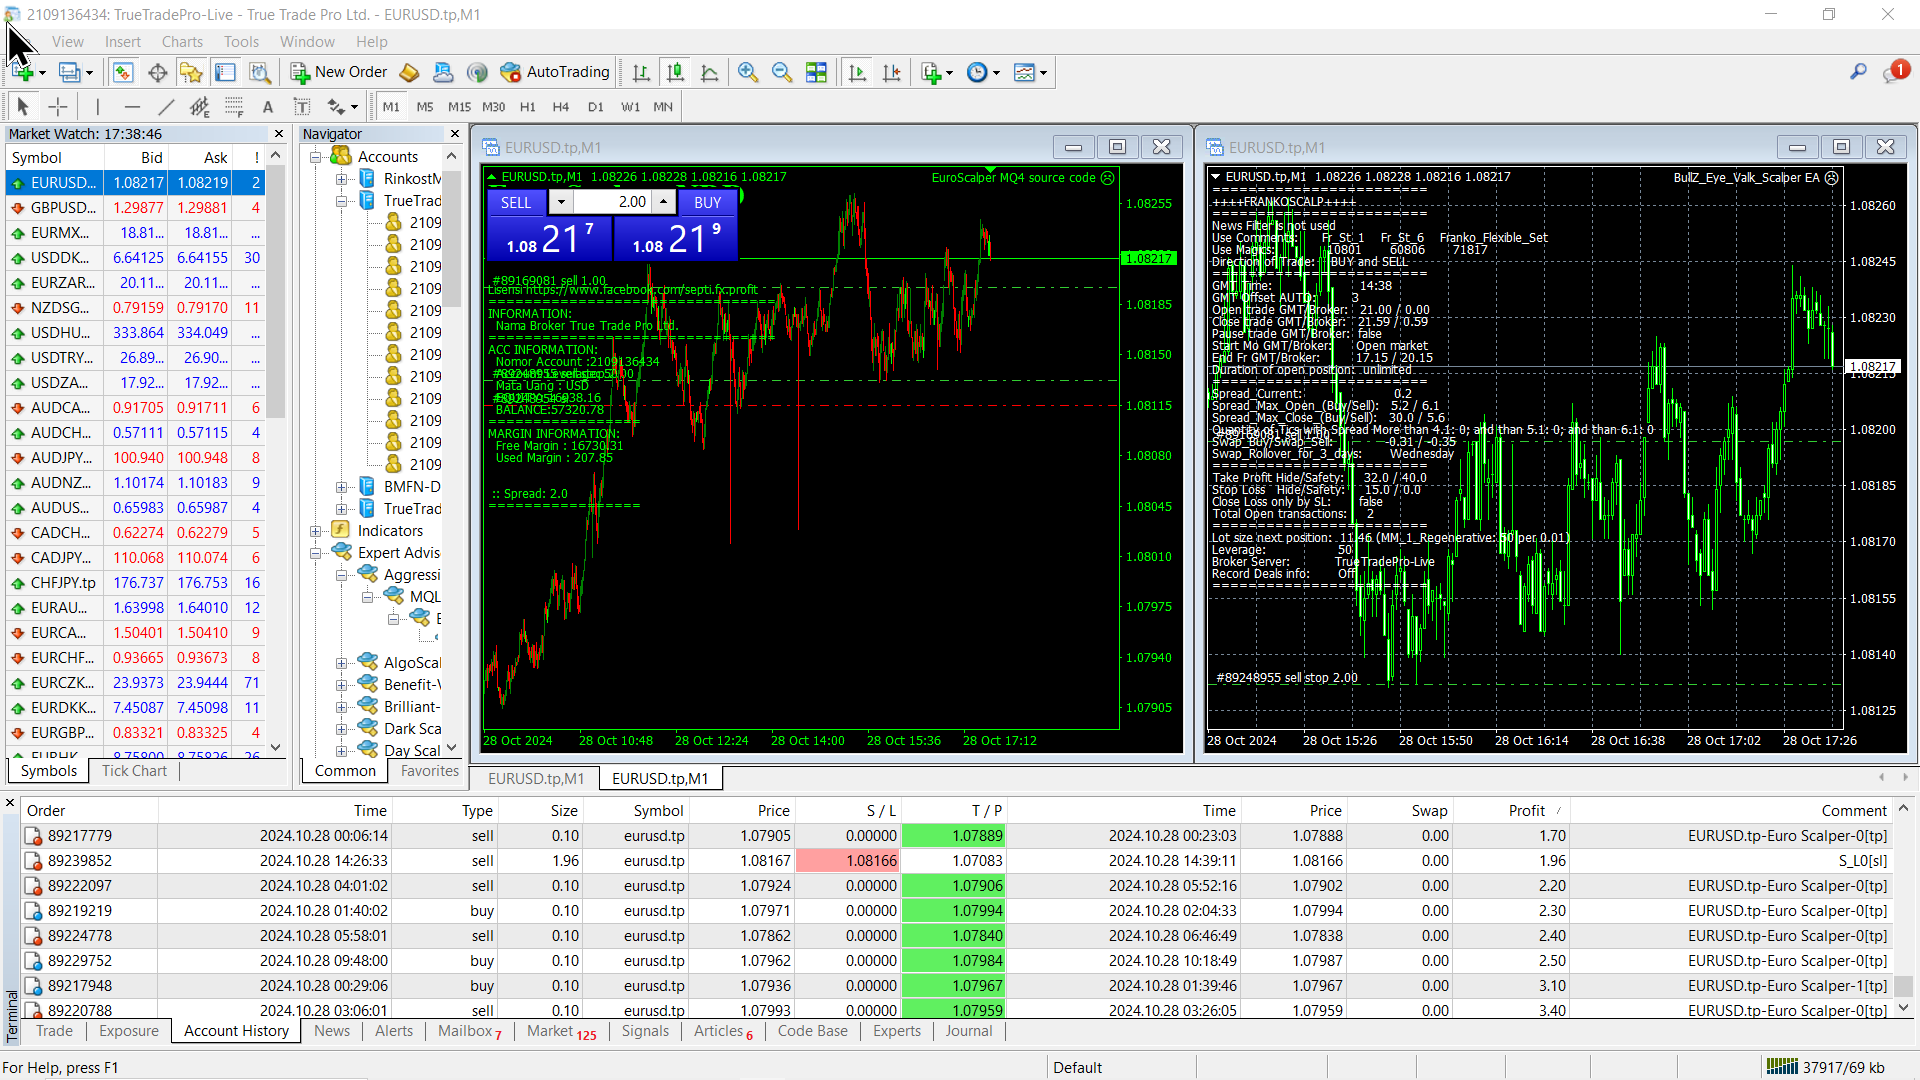Tile chart windows icon
The height and width of the screenshot is (1080, 1920).
click(x=816, y=72)
